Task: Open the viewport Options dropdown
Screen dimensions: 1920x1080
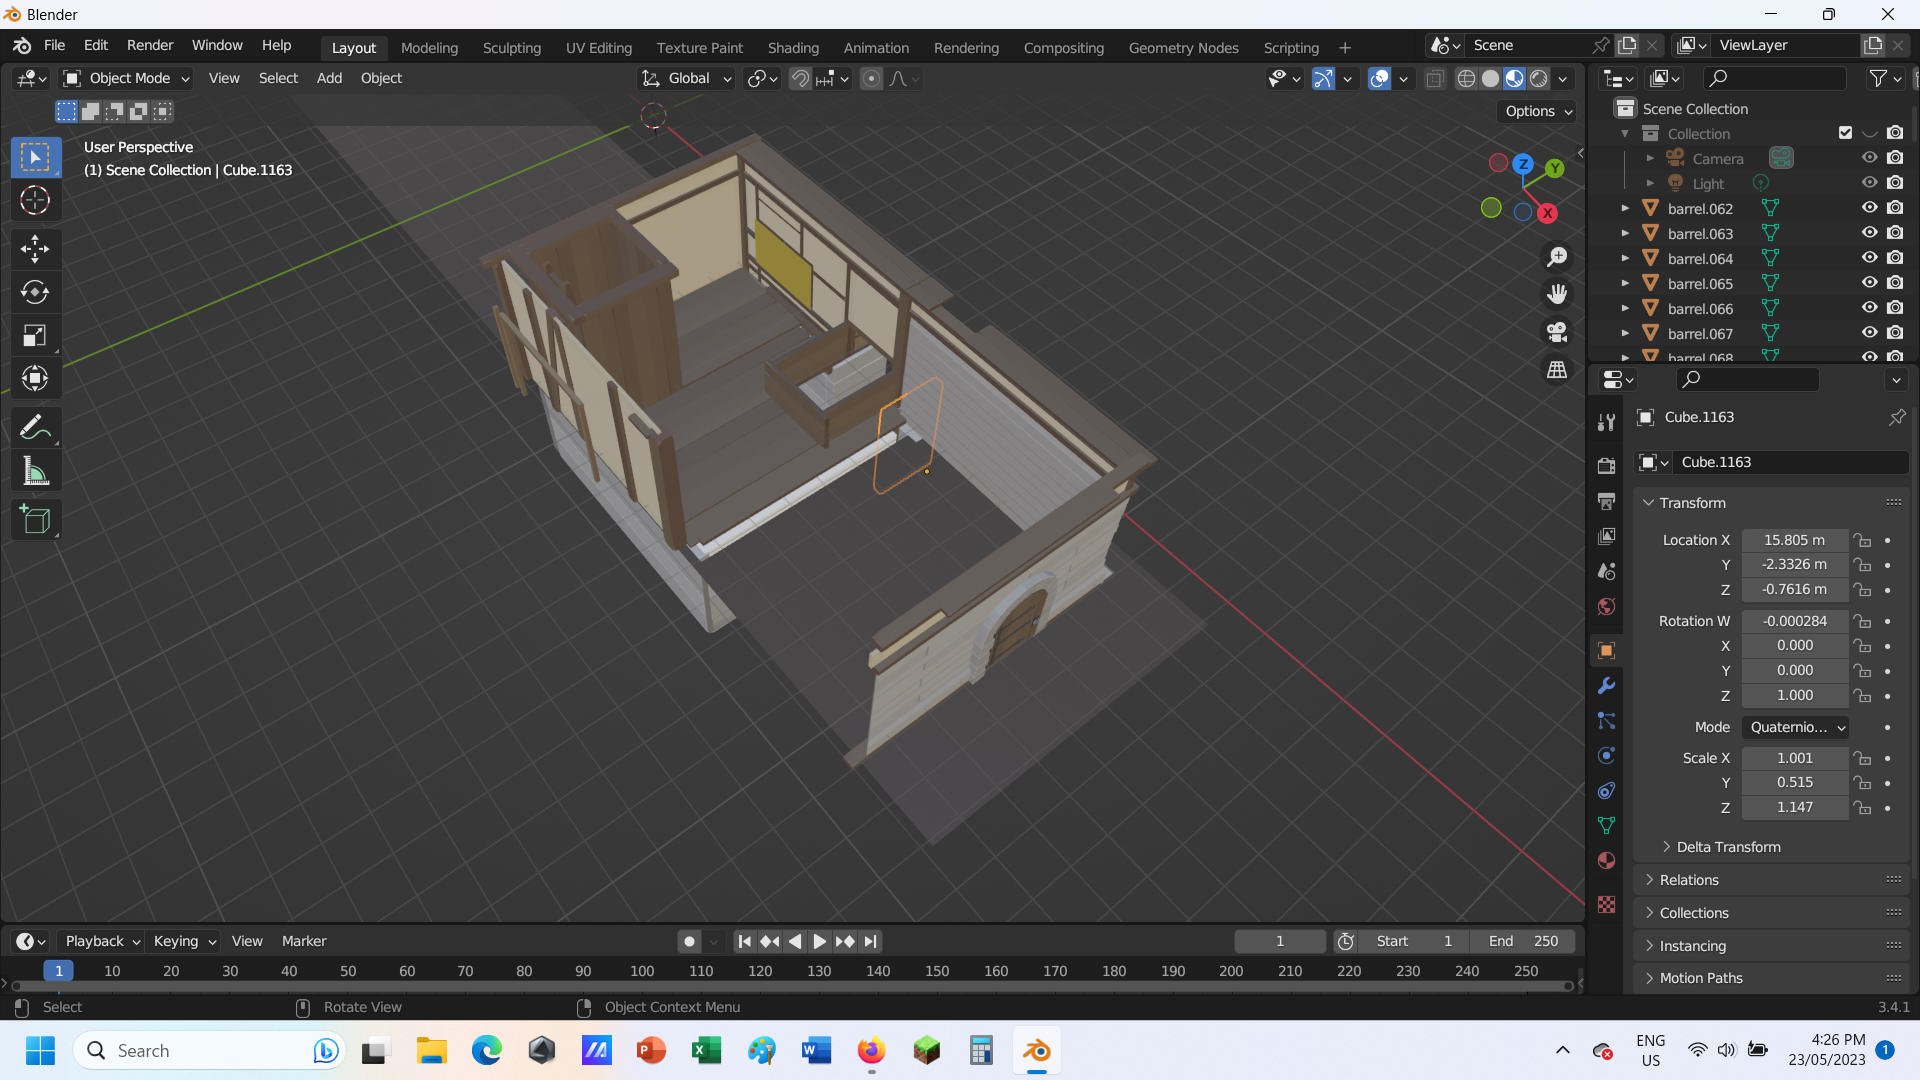Action: 1538,111
